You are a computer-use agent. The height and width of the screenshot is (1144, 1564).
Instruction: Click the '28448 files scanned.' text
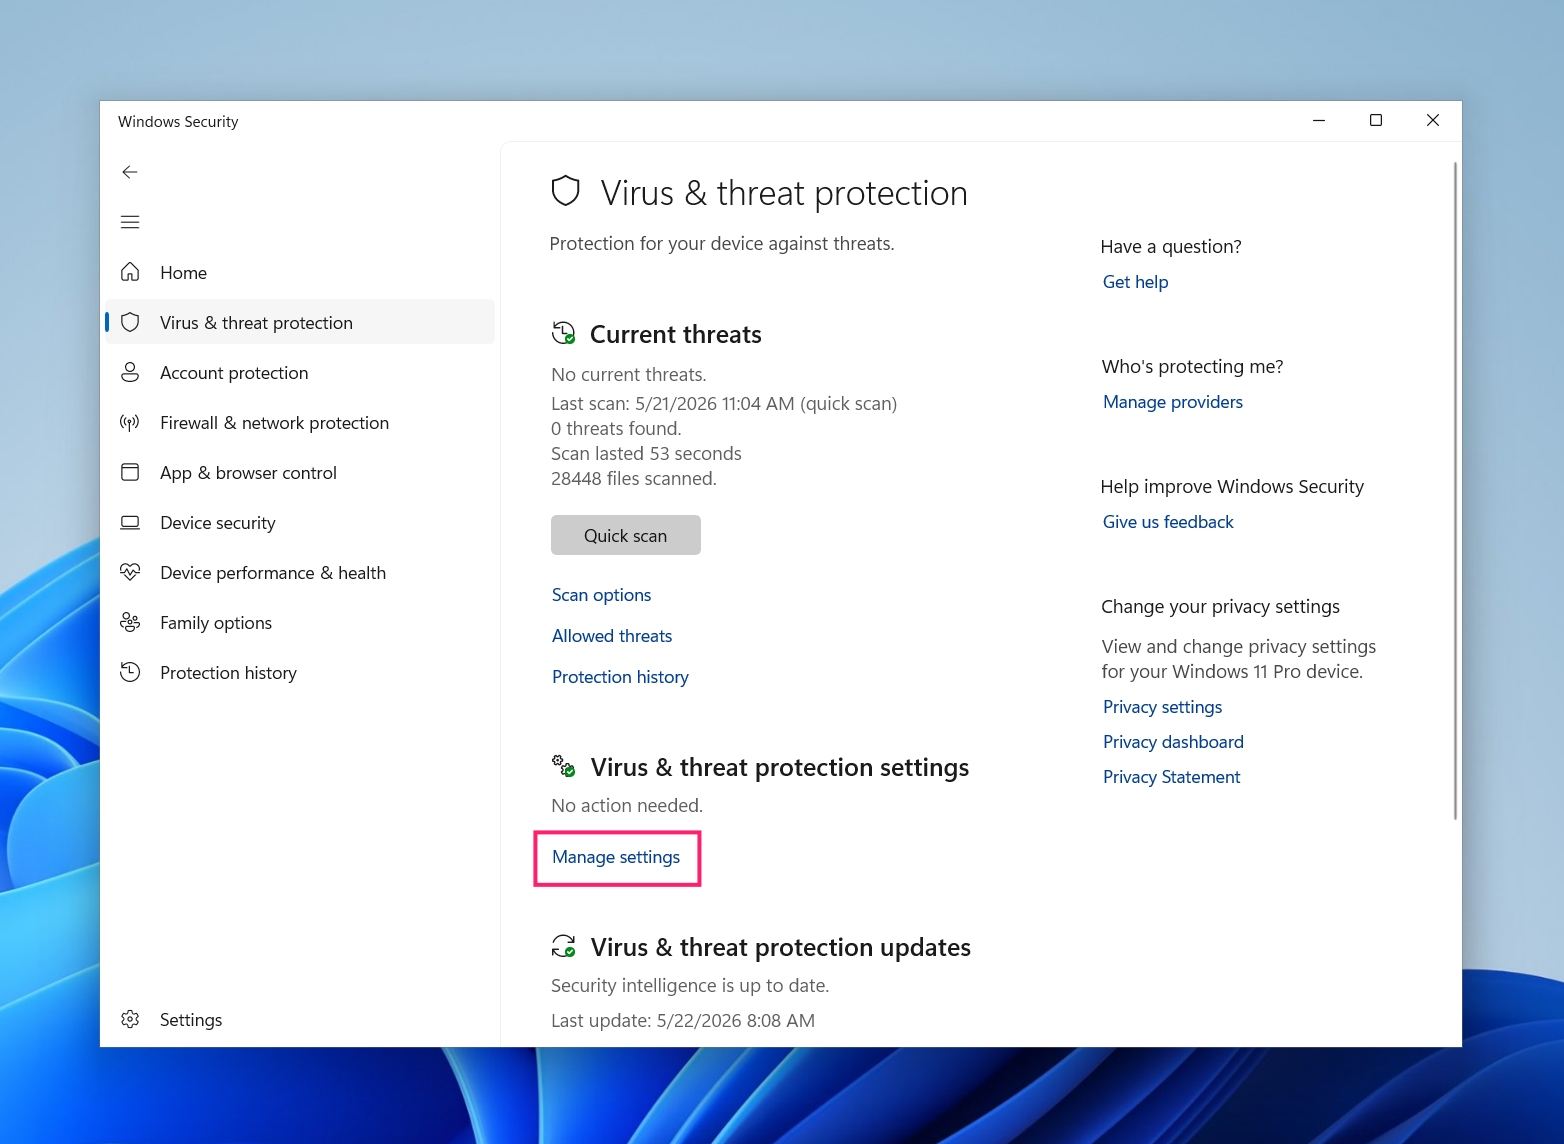click(634, 479)
